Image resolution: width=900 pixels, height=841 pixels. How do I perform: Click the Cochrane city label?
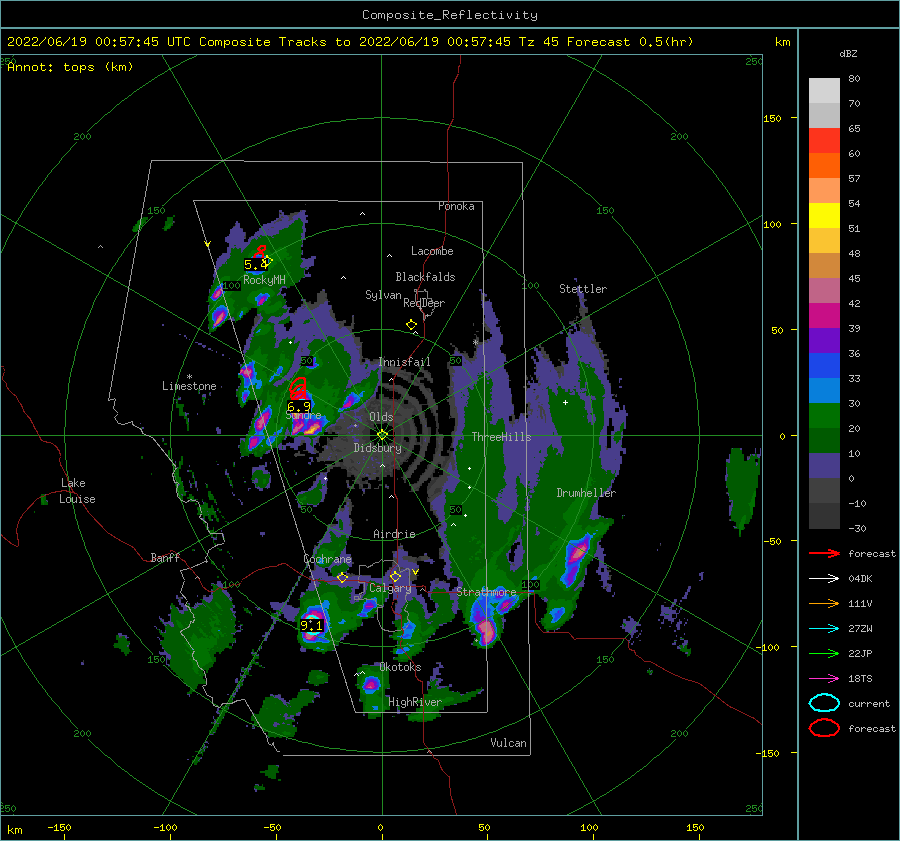(327, 559)
